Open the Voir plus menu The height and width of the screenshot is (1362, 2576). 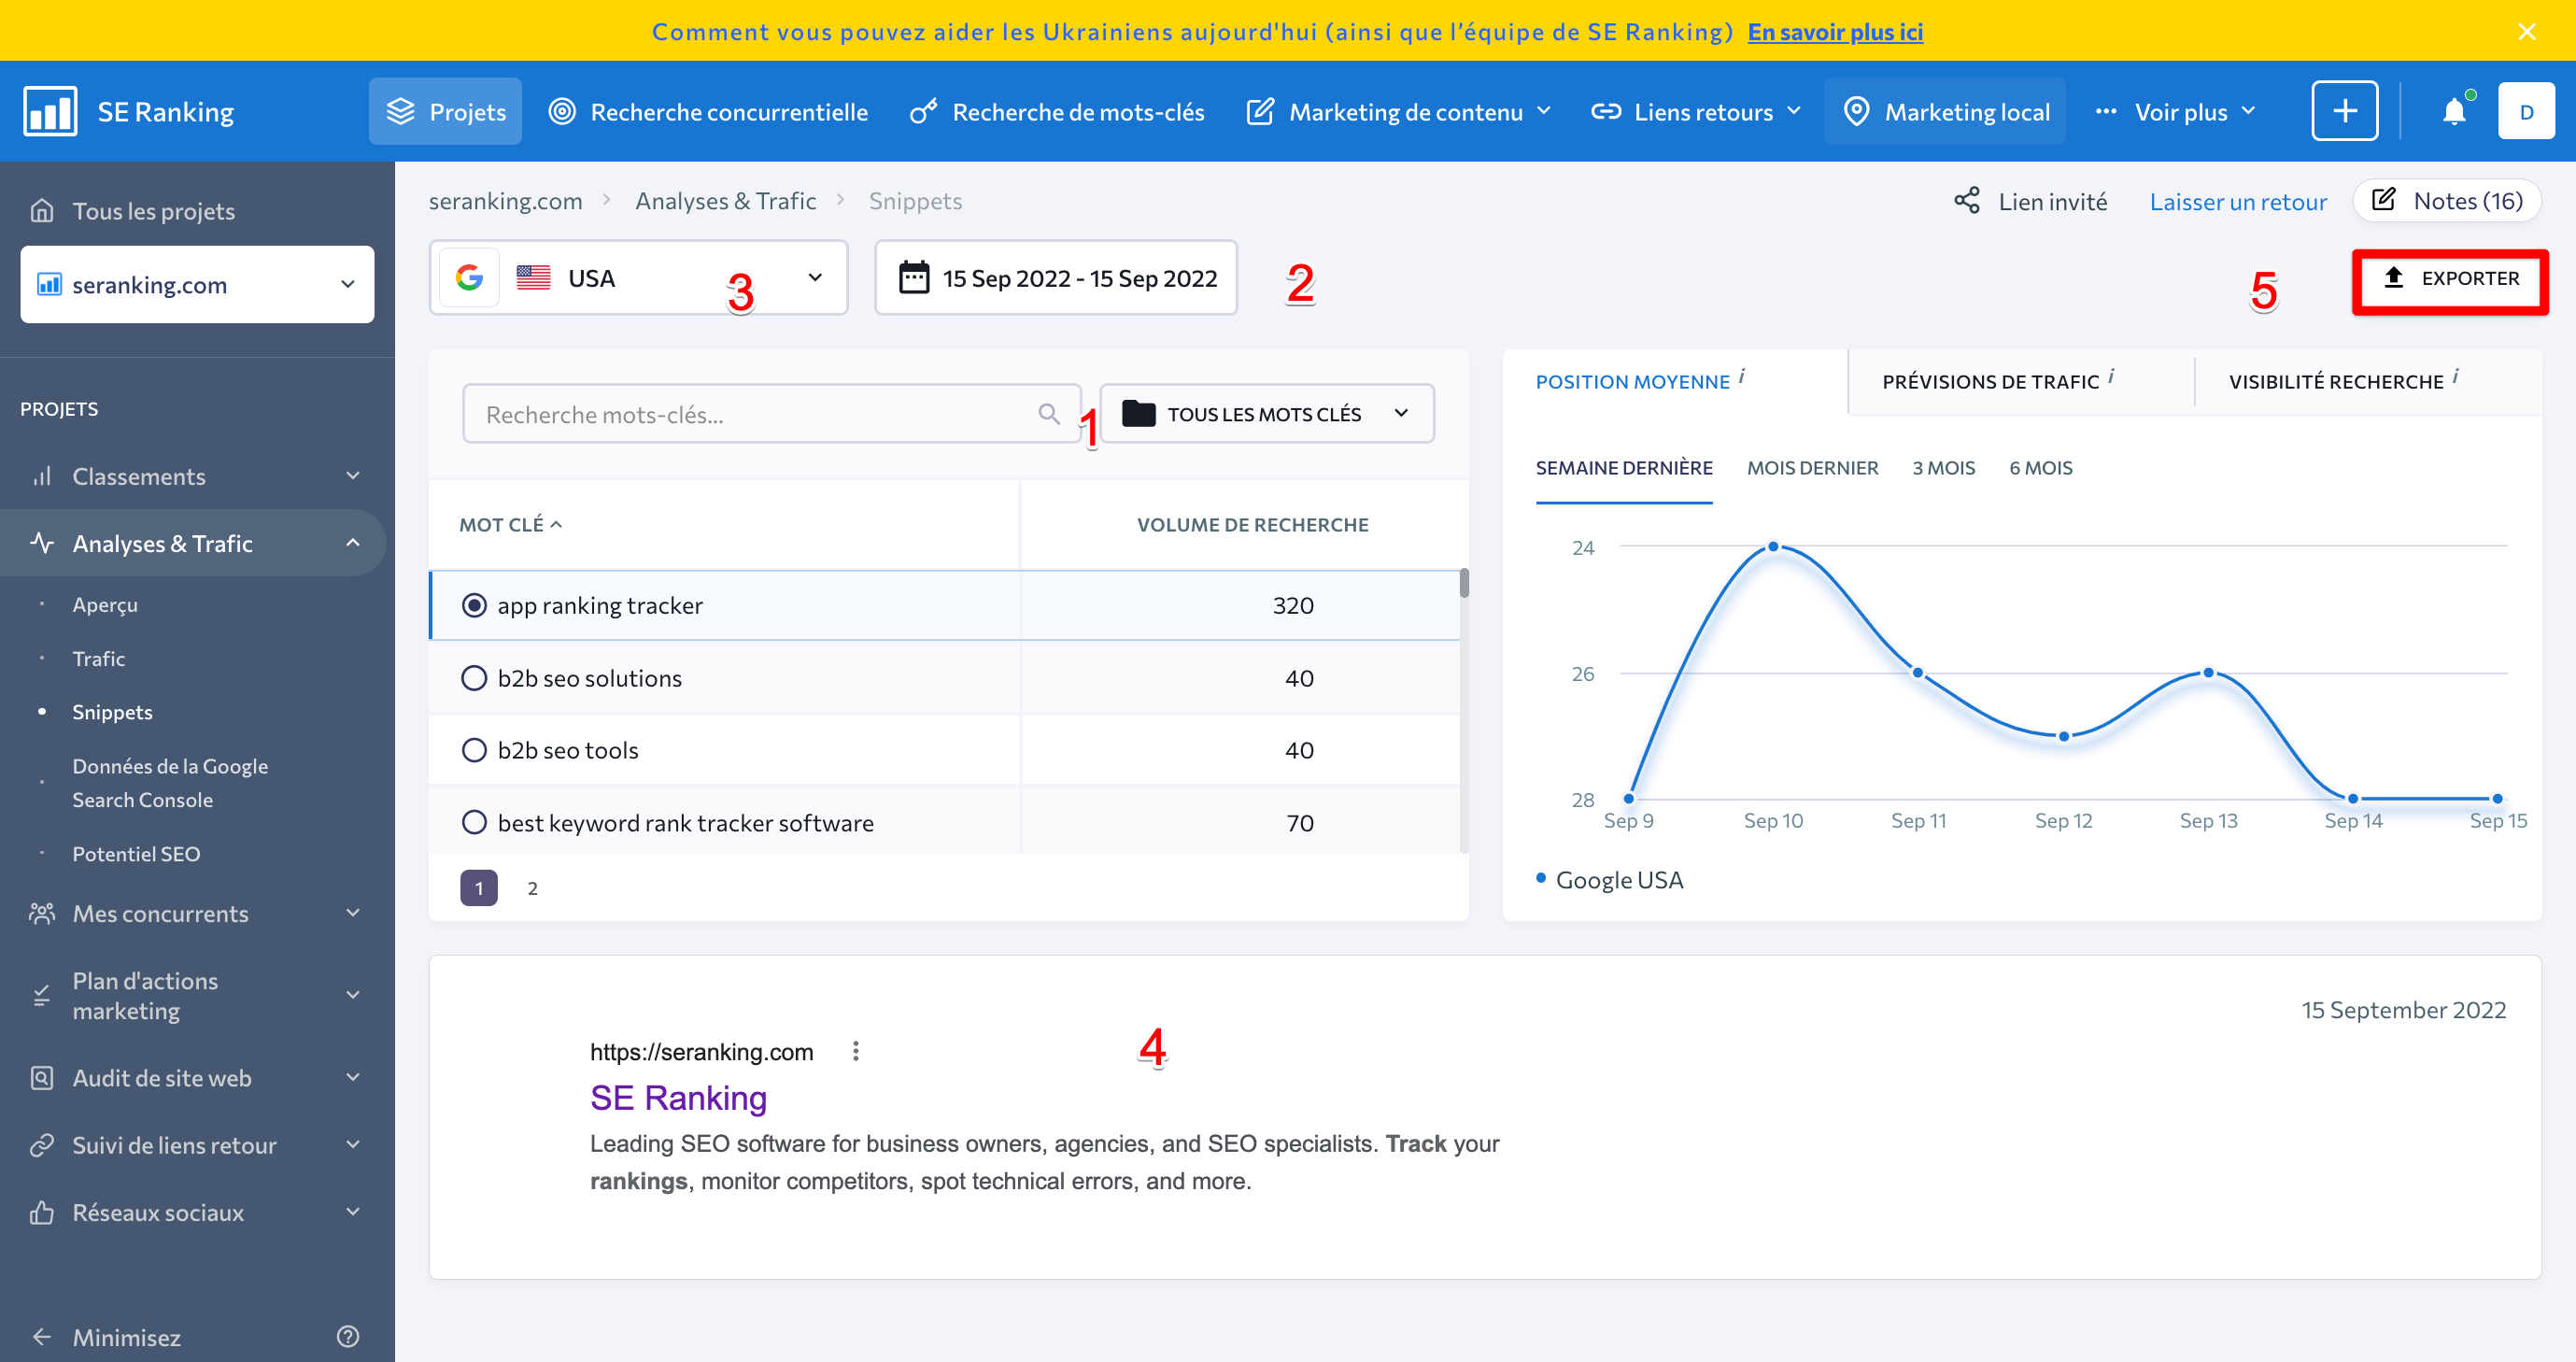click(x=2175, y=111)
